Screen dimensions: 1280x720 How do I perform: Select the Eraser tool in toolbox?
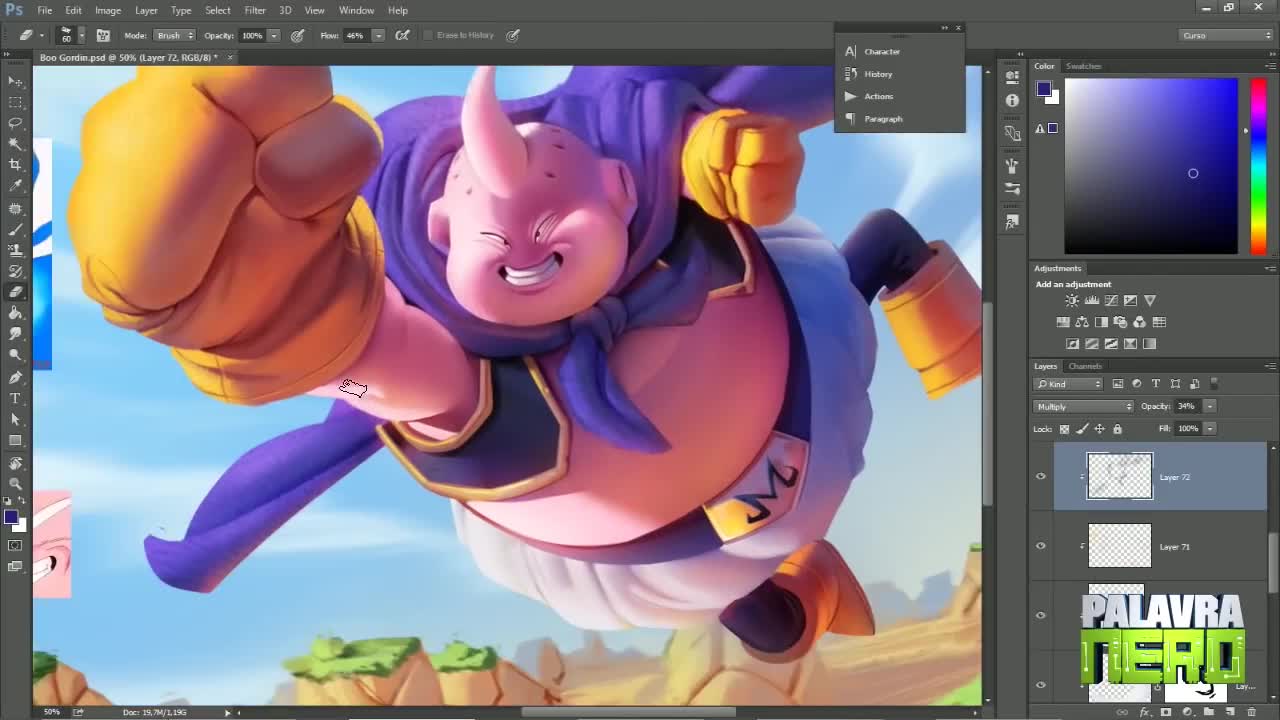point(15,292)
